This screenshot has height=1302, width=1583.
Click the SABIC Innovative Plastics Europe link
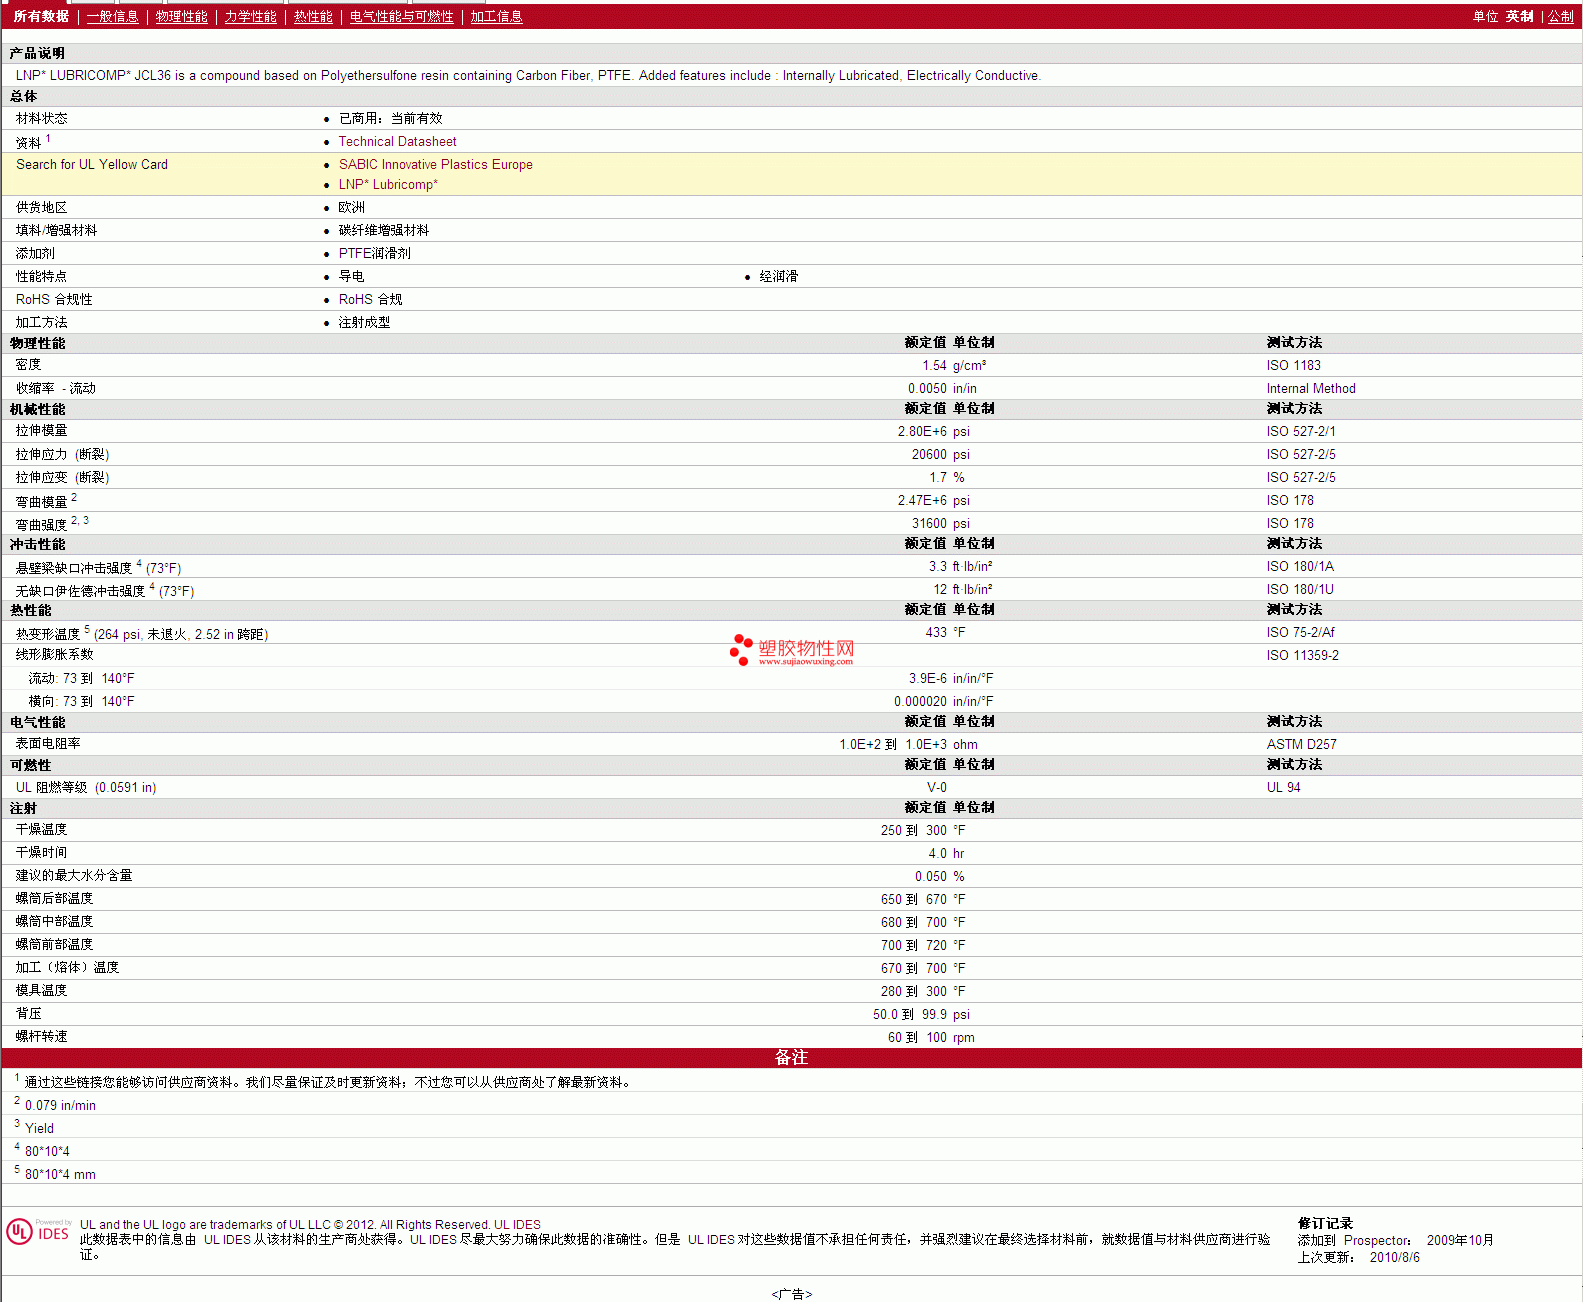tap(435, 165)
